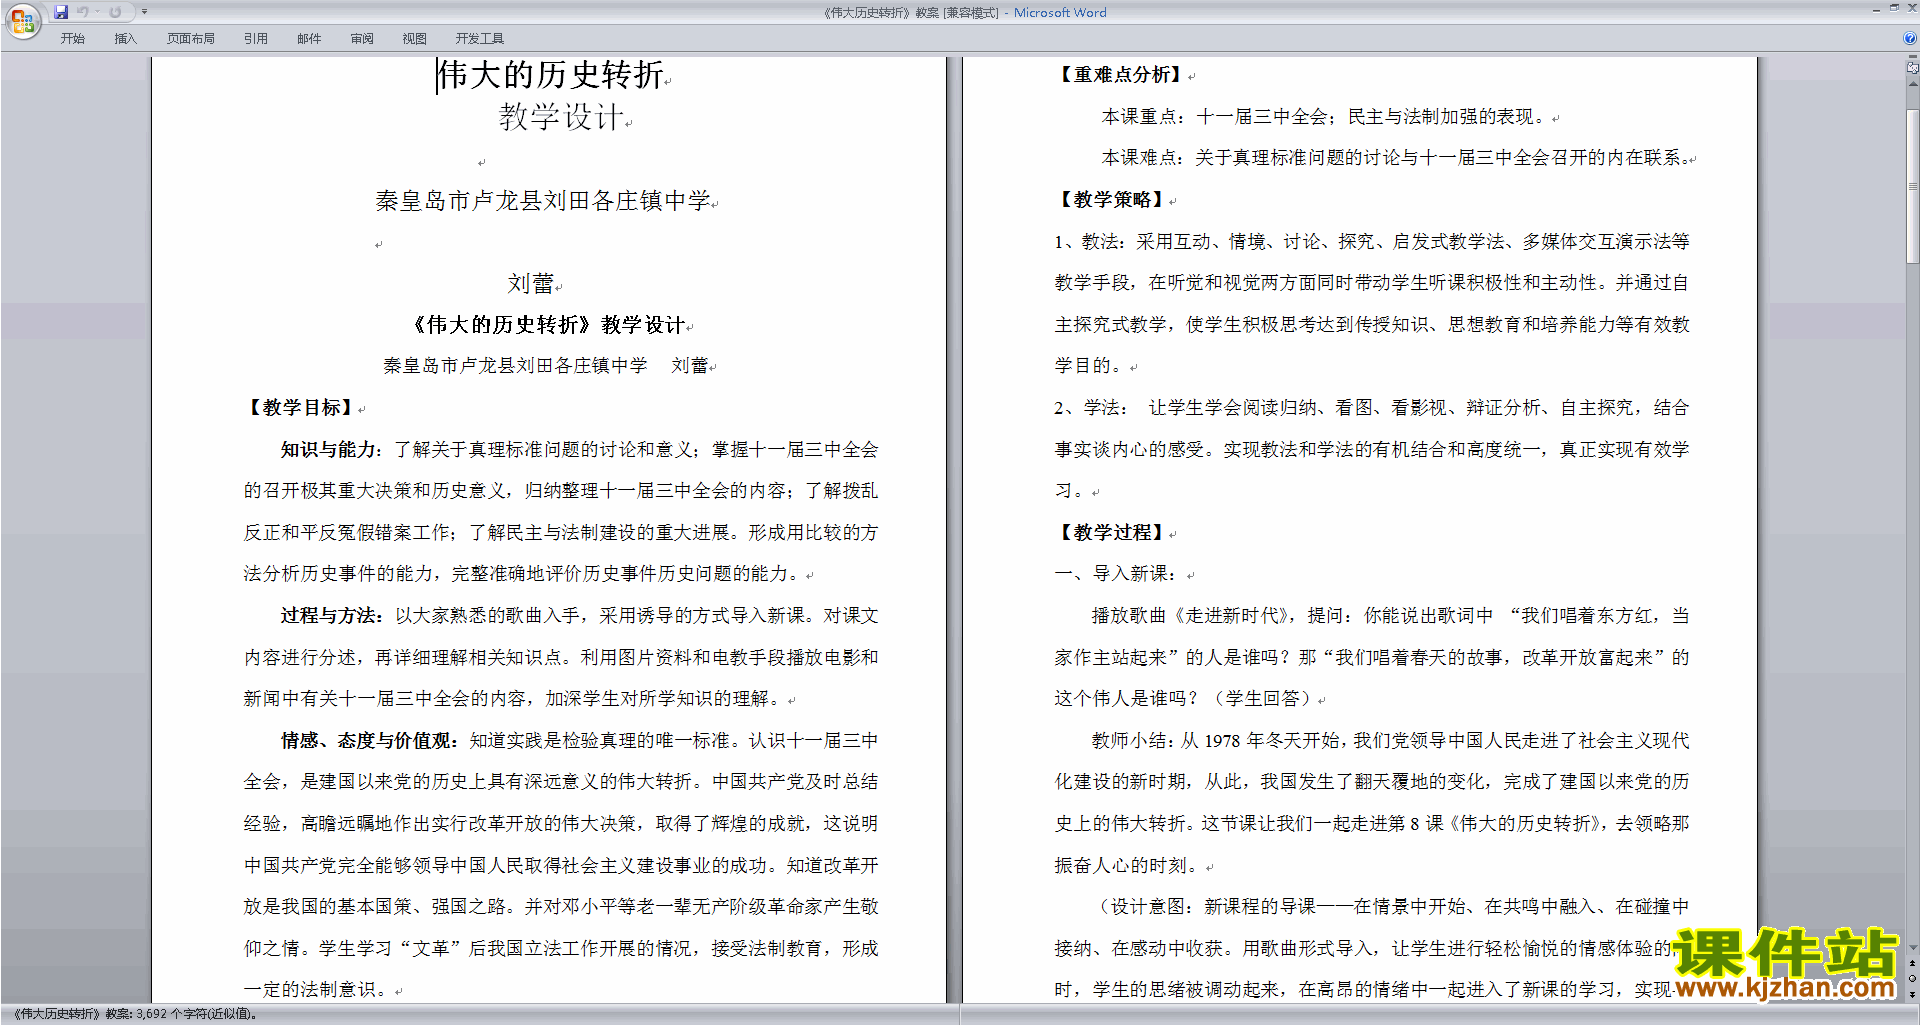Image resolution: width=1920 pixels, height=1025 pixels.
Task: Click the vertical scrollbar up arrow
Action: coord(1912,82)
